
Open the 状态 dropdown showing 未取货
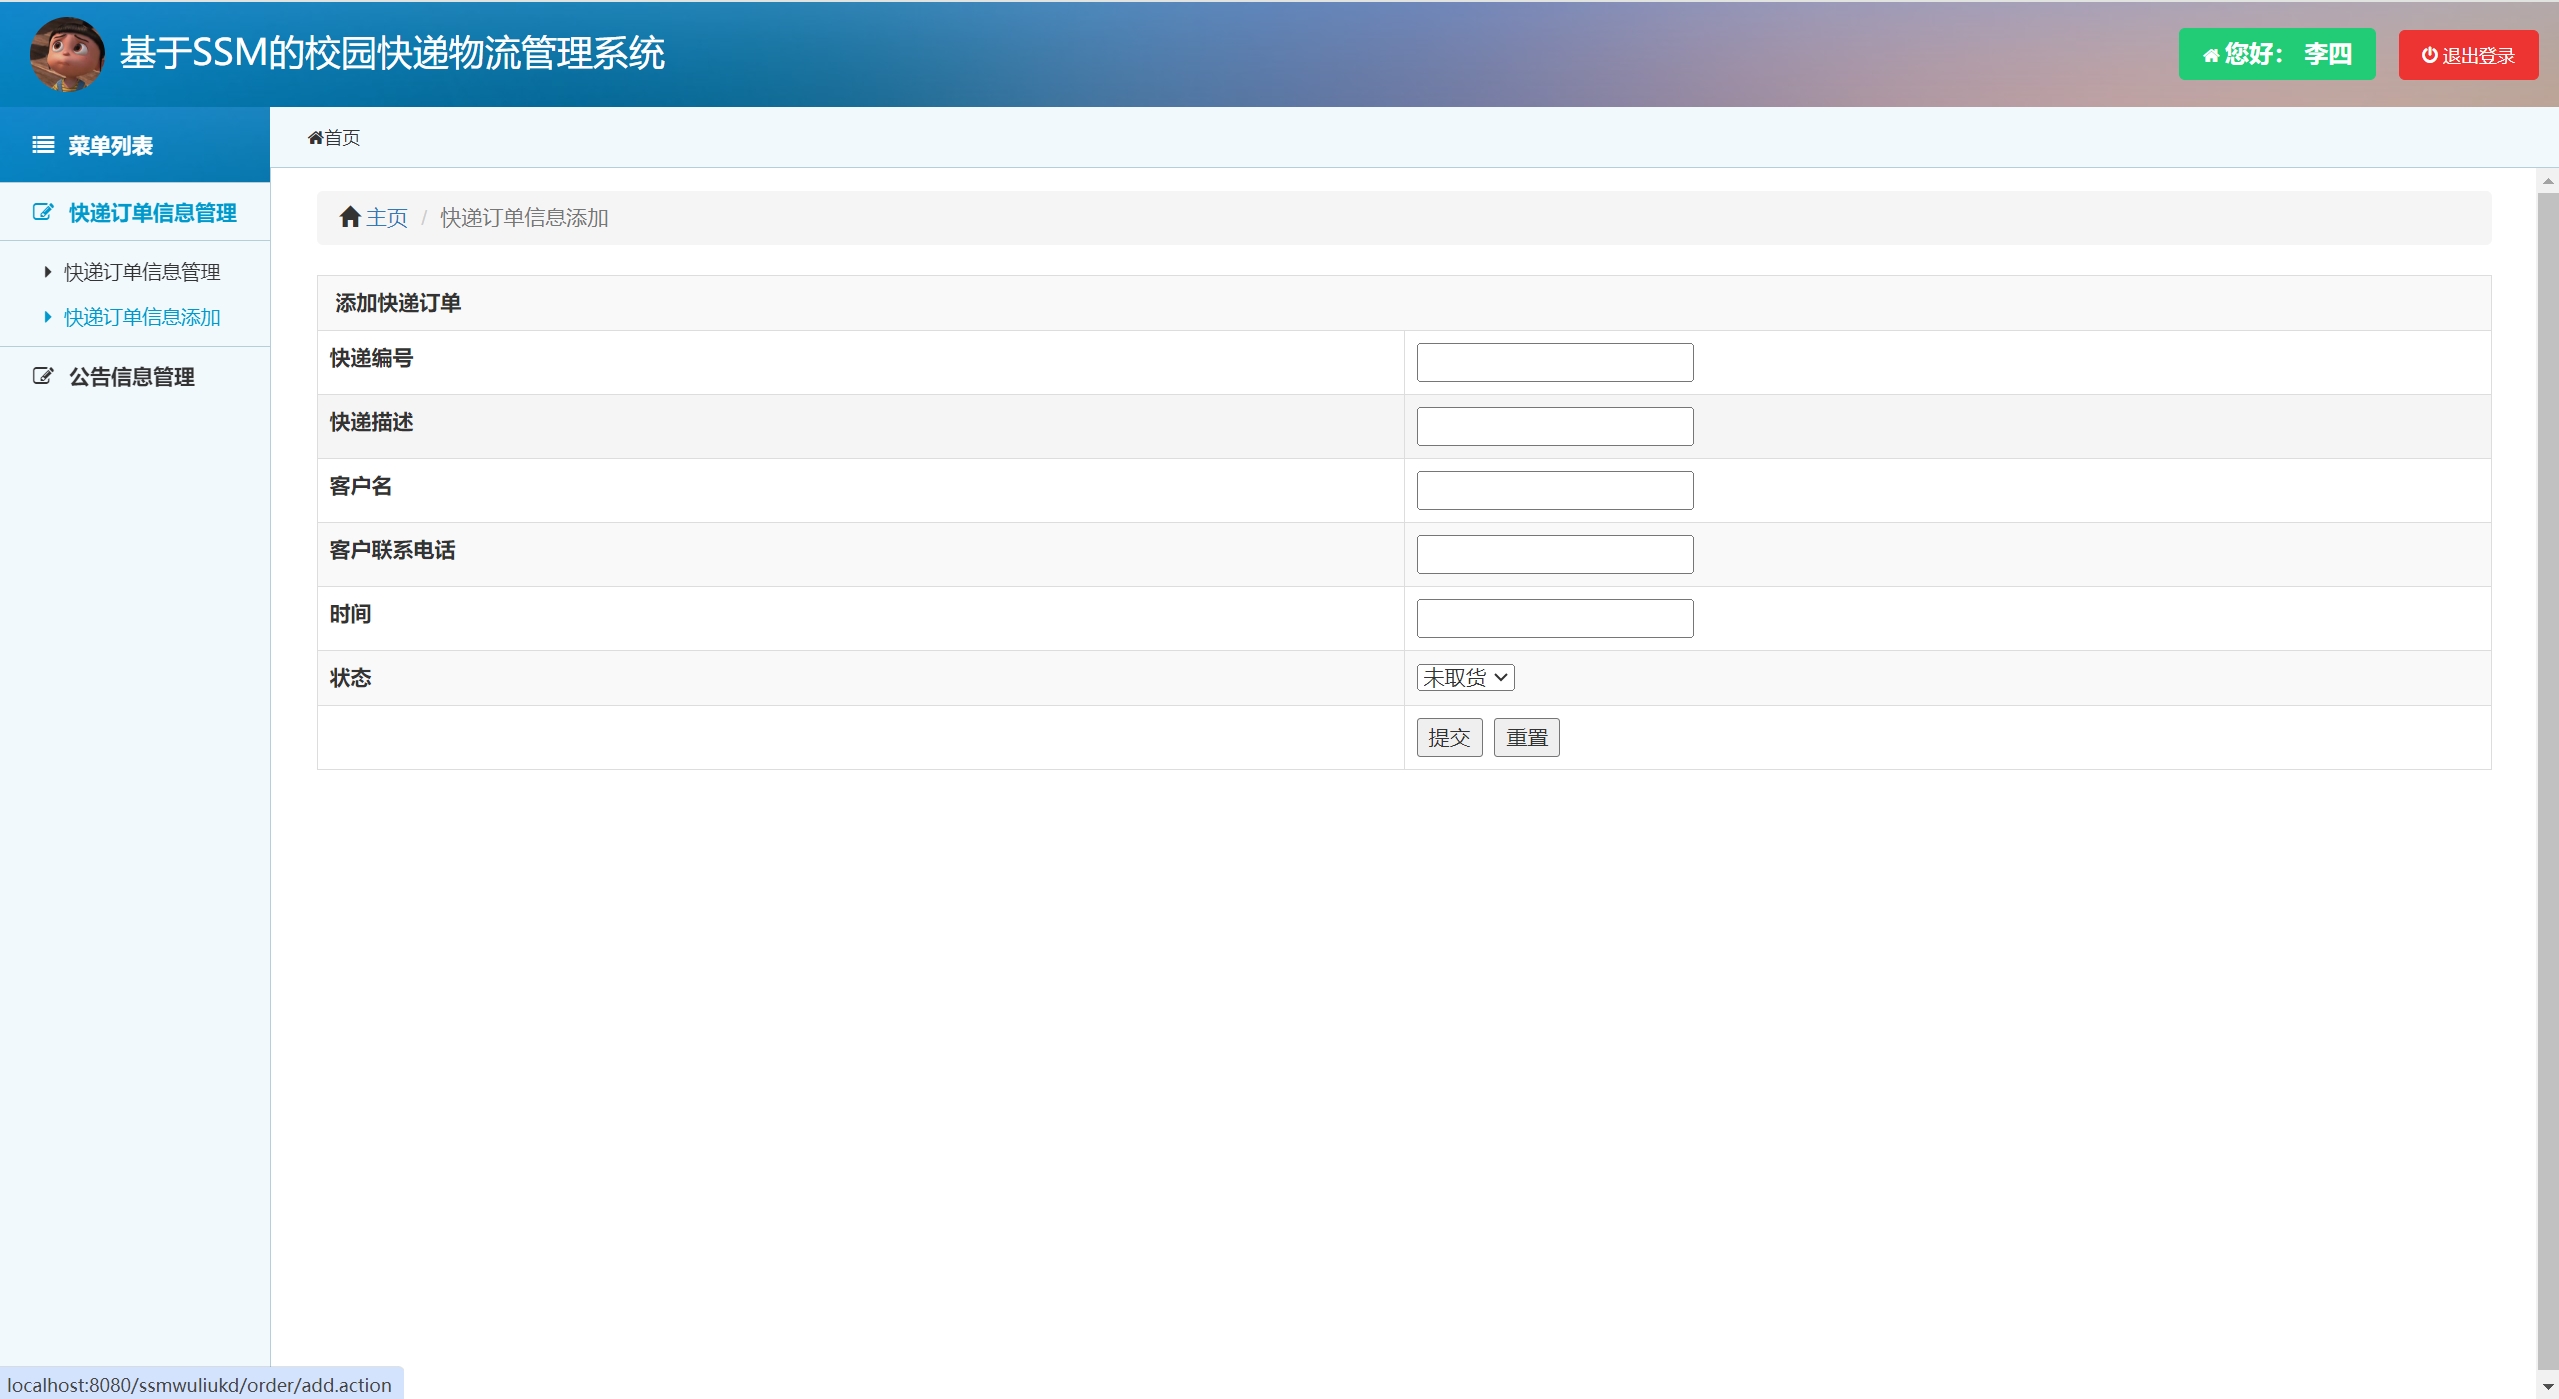point(1465,678)
